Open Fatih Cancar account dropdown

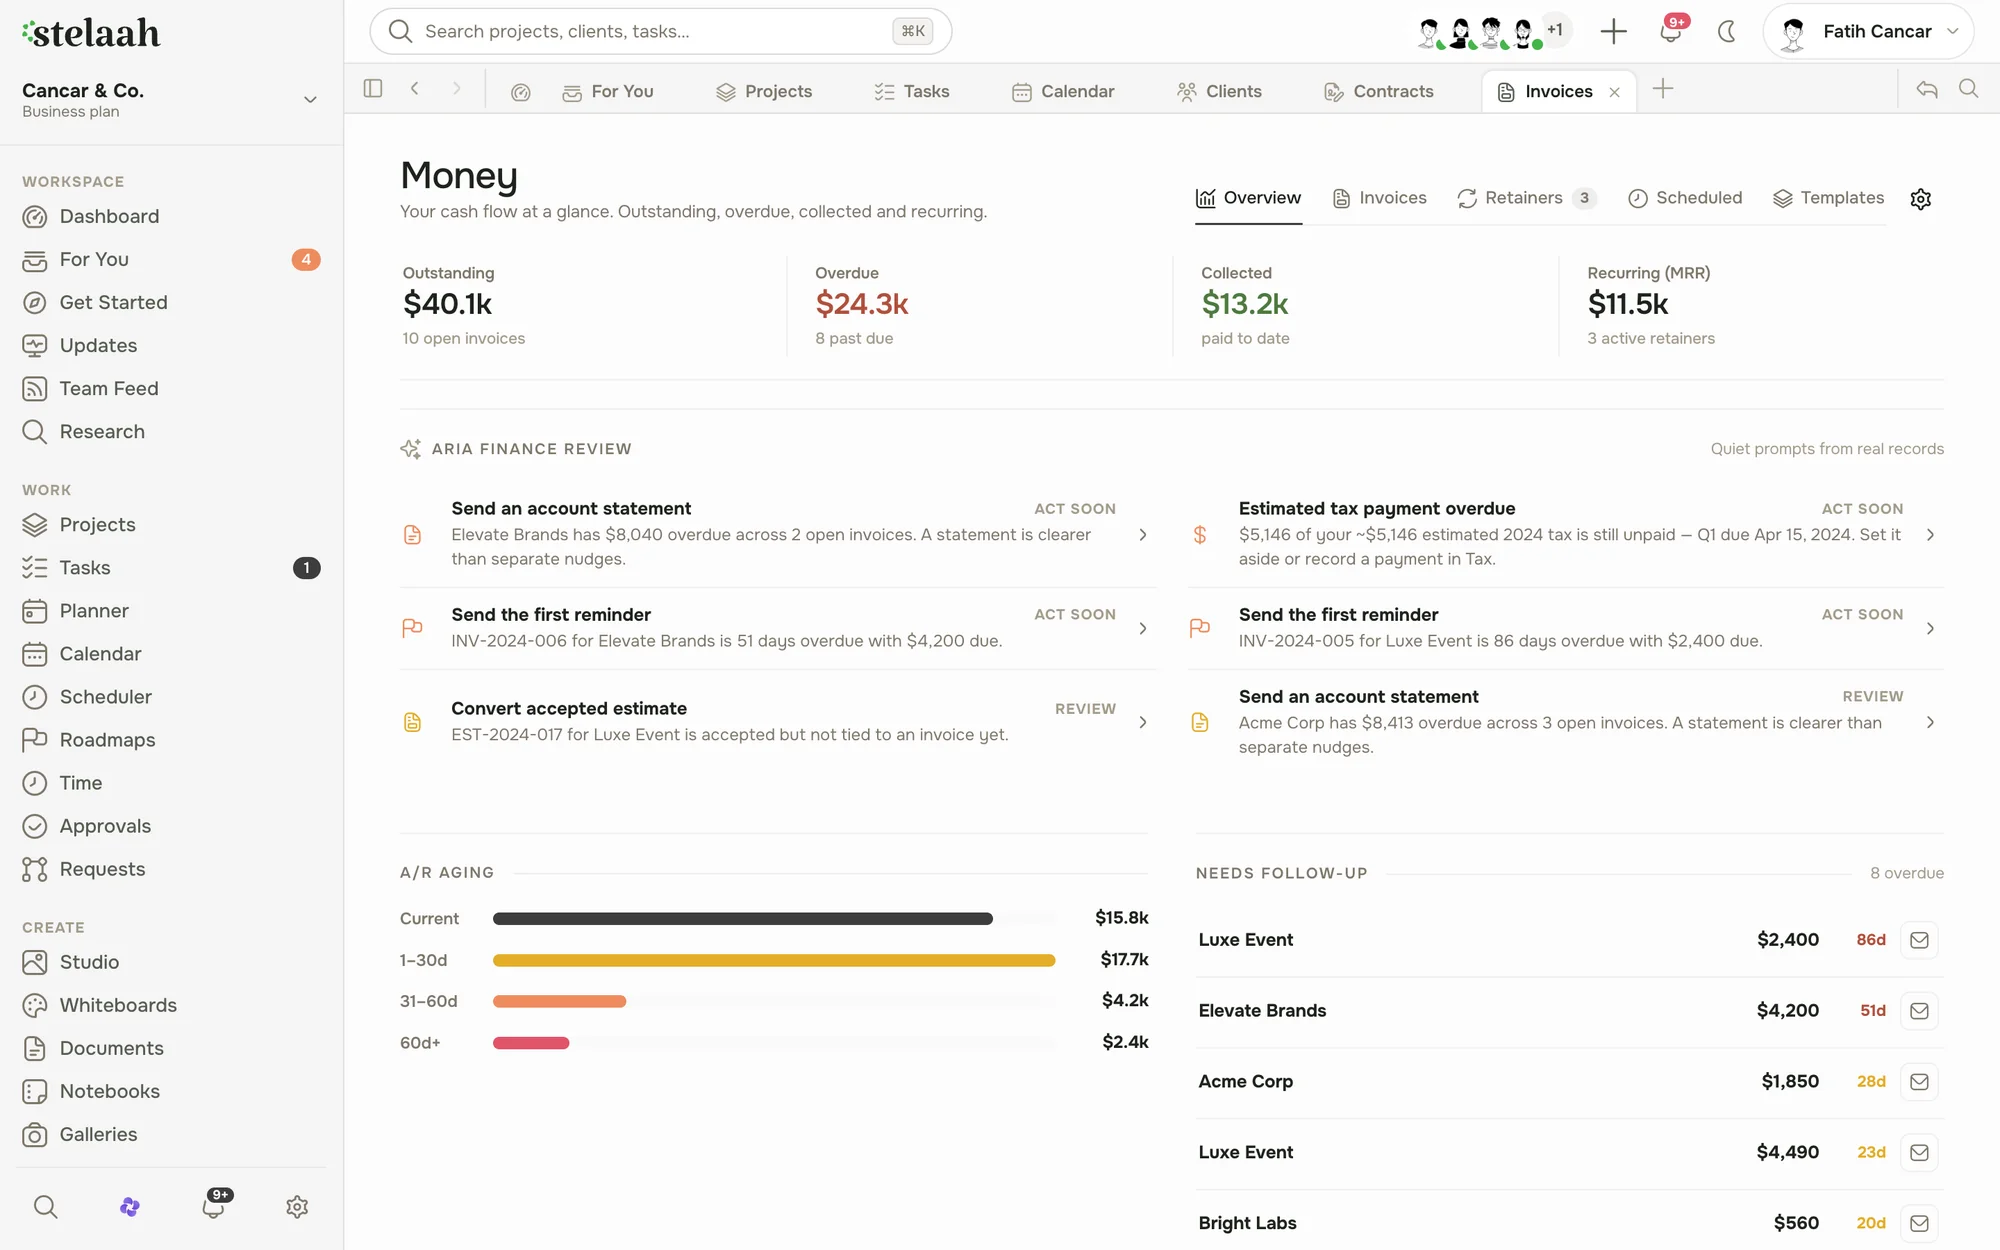pos(1867,32)
